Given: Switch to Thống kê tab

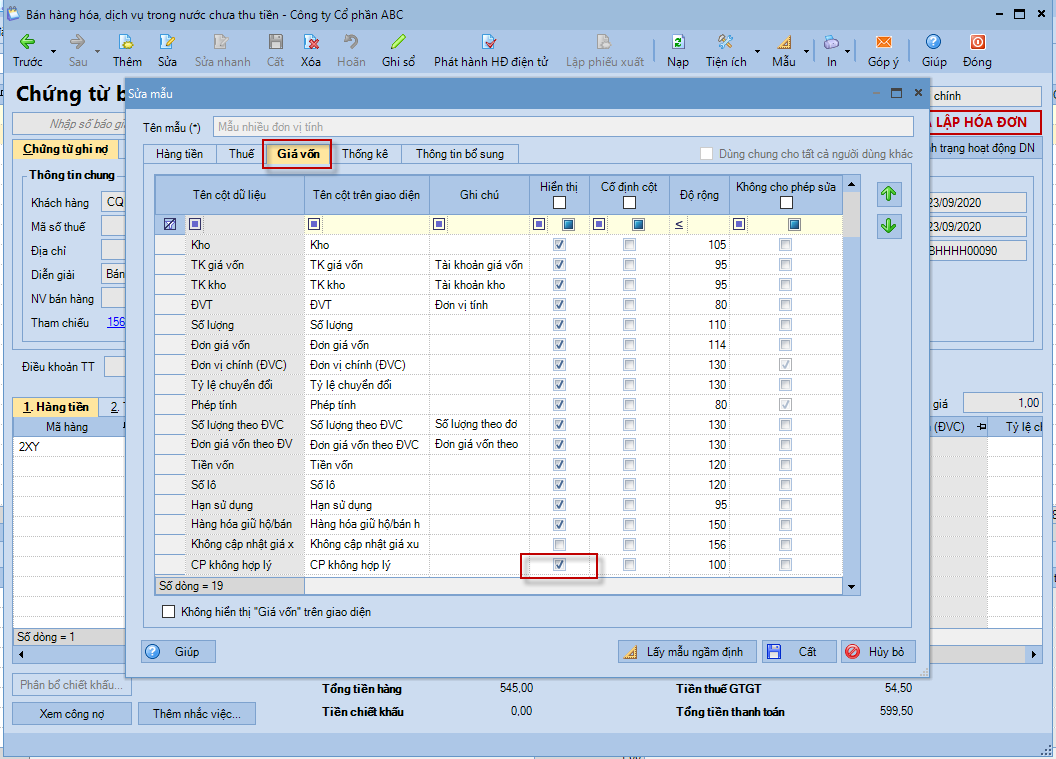Looking at the screenshot, I should pyautogui.click(x=365, y=154).
